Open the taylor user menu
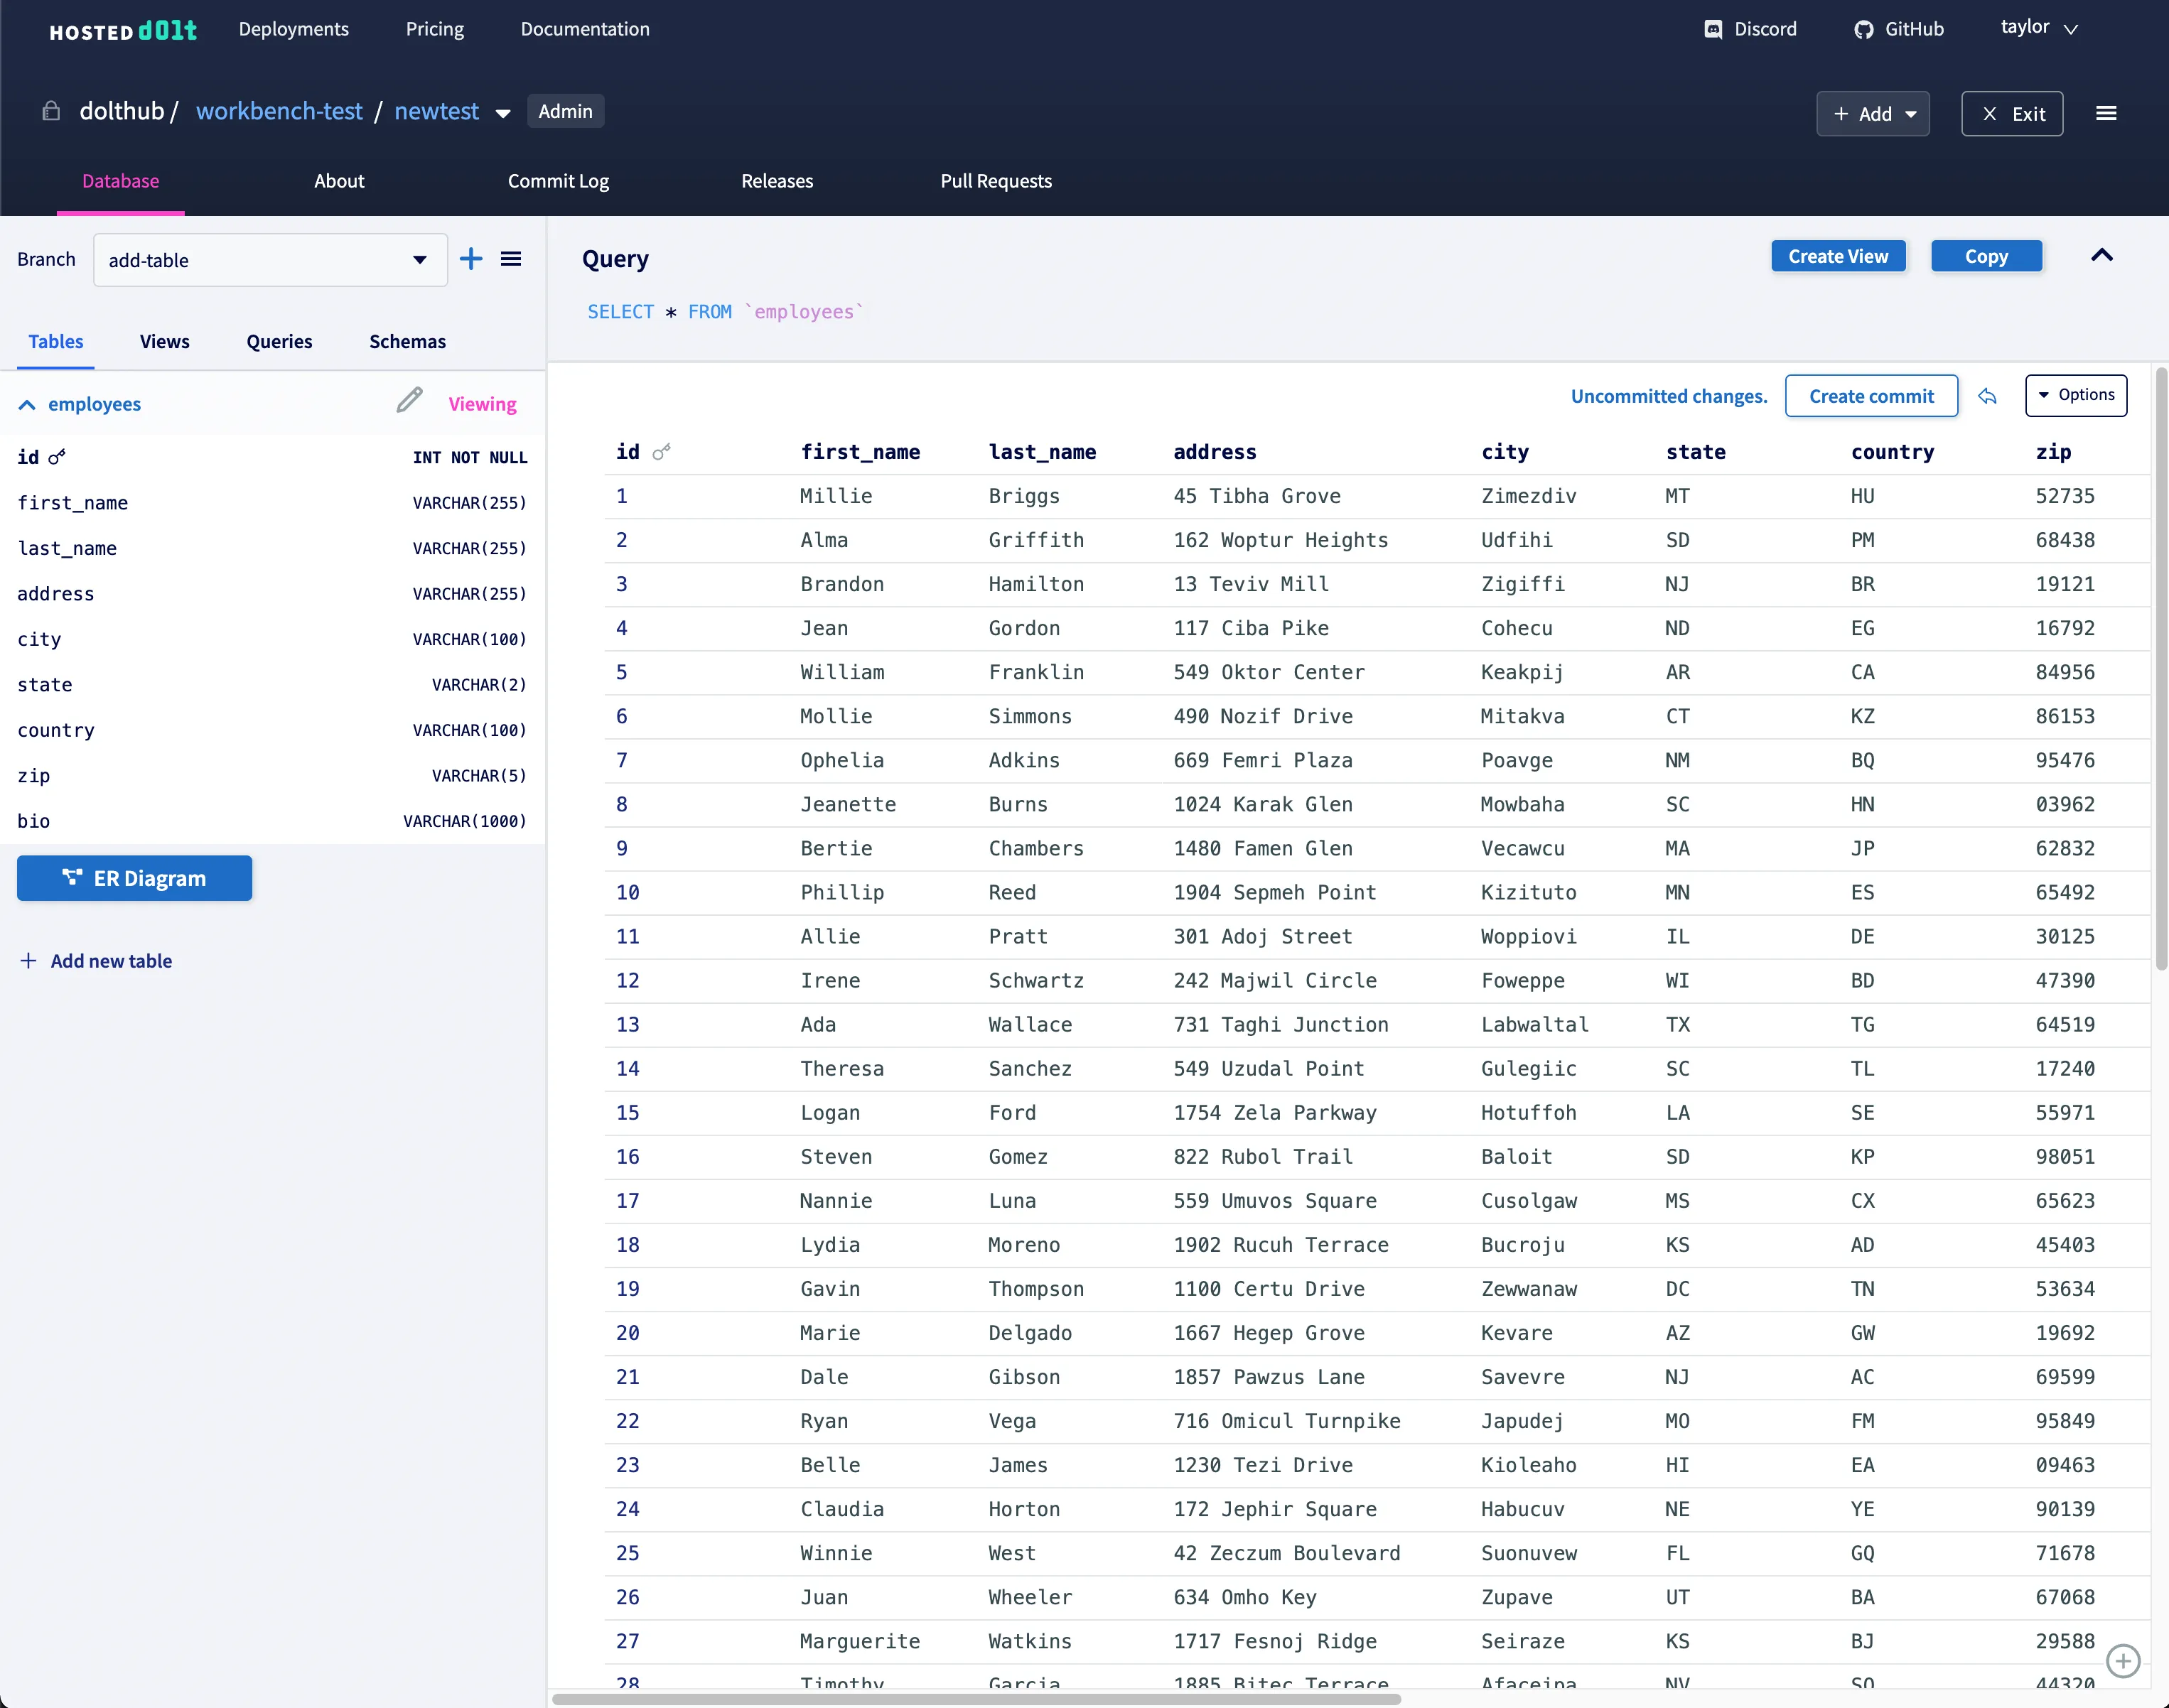2169x1708 pixels. click(x=2038, y=28)
